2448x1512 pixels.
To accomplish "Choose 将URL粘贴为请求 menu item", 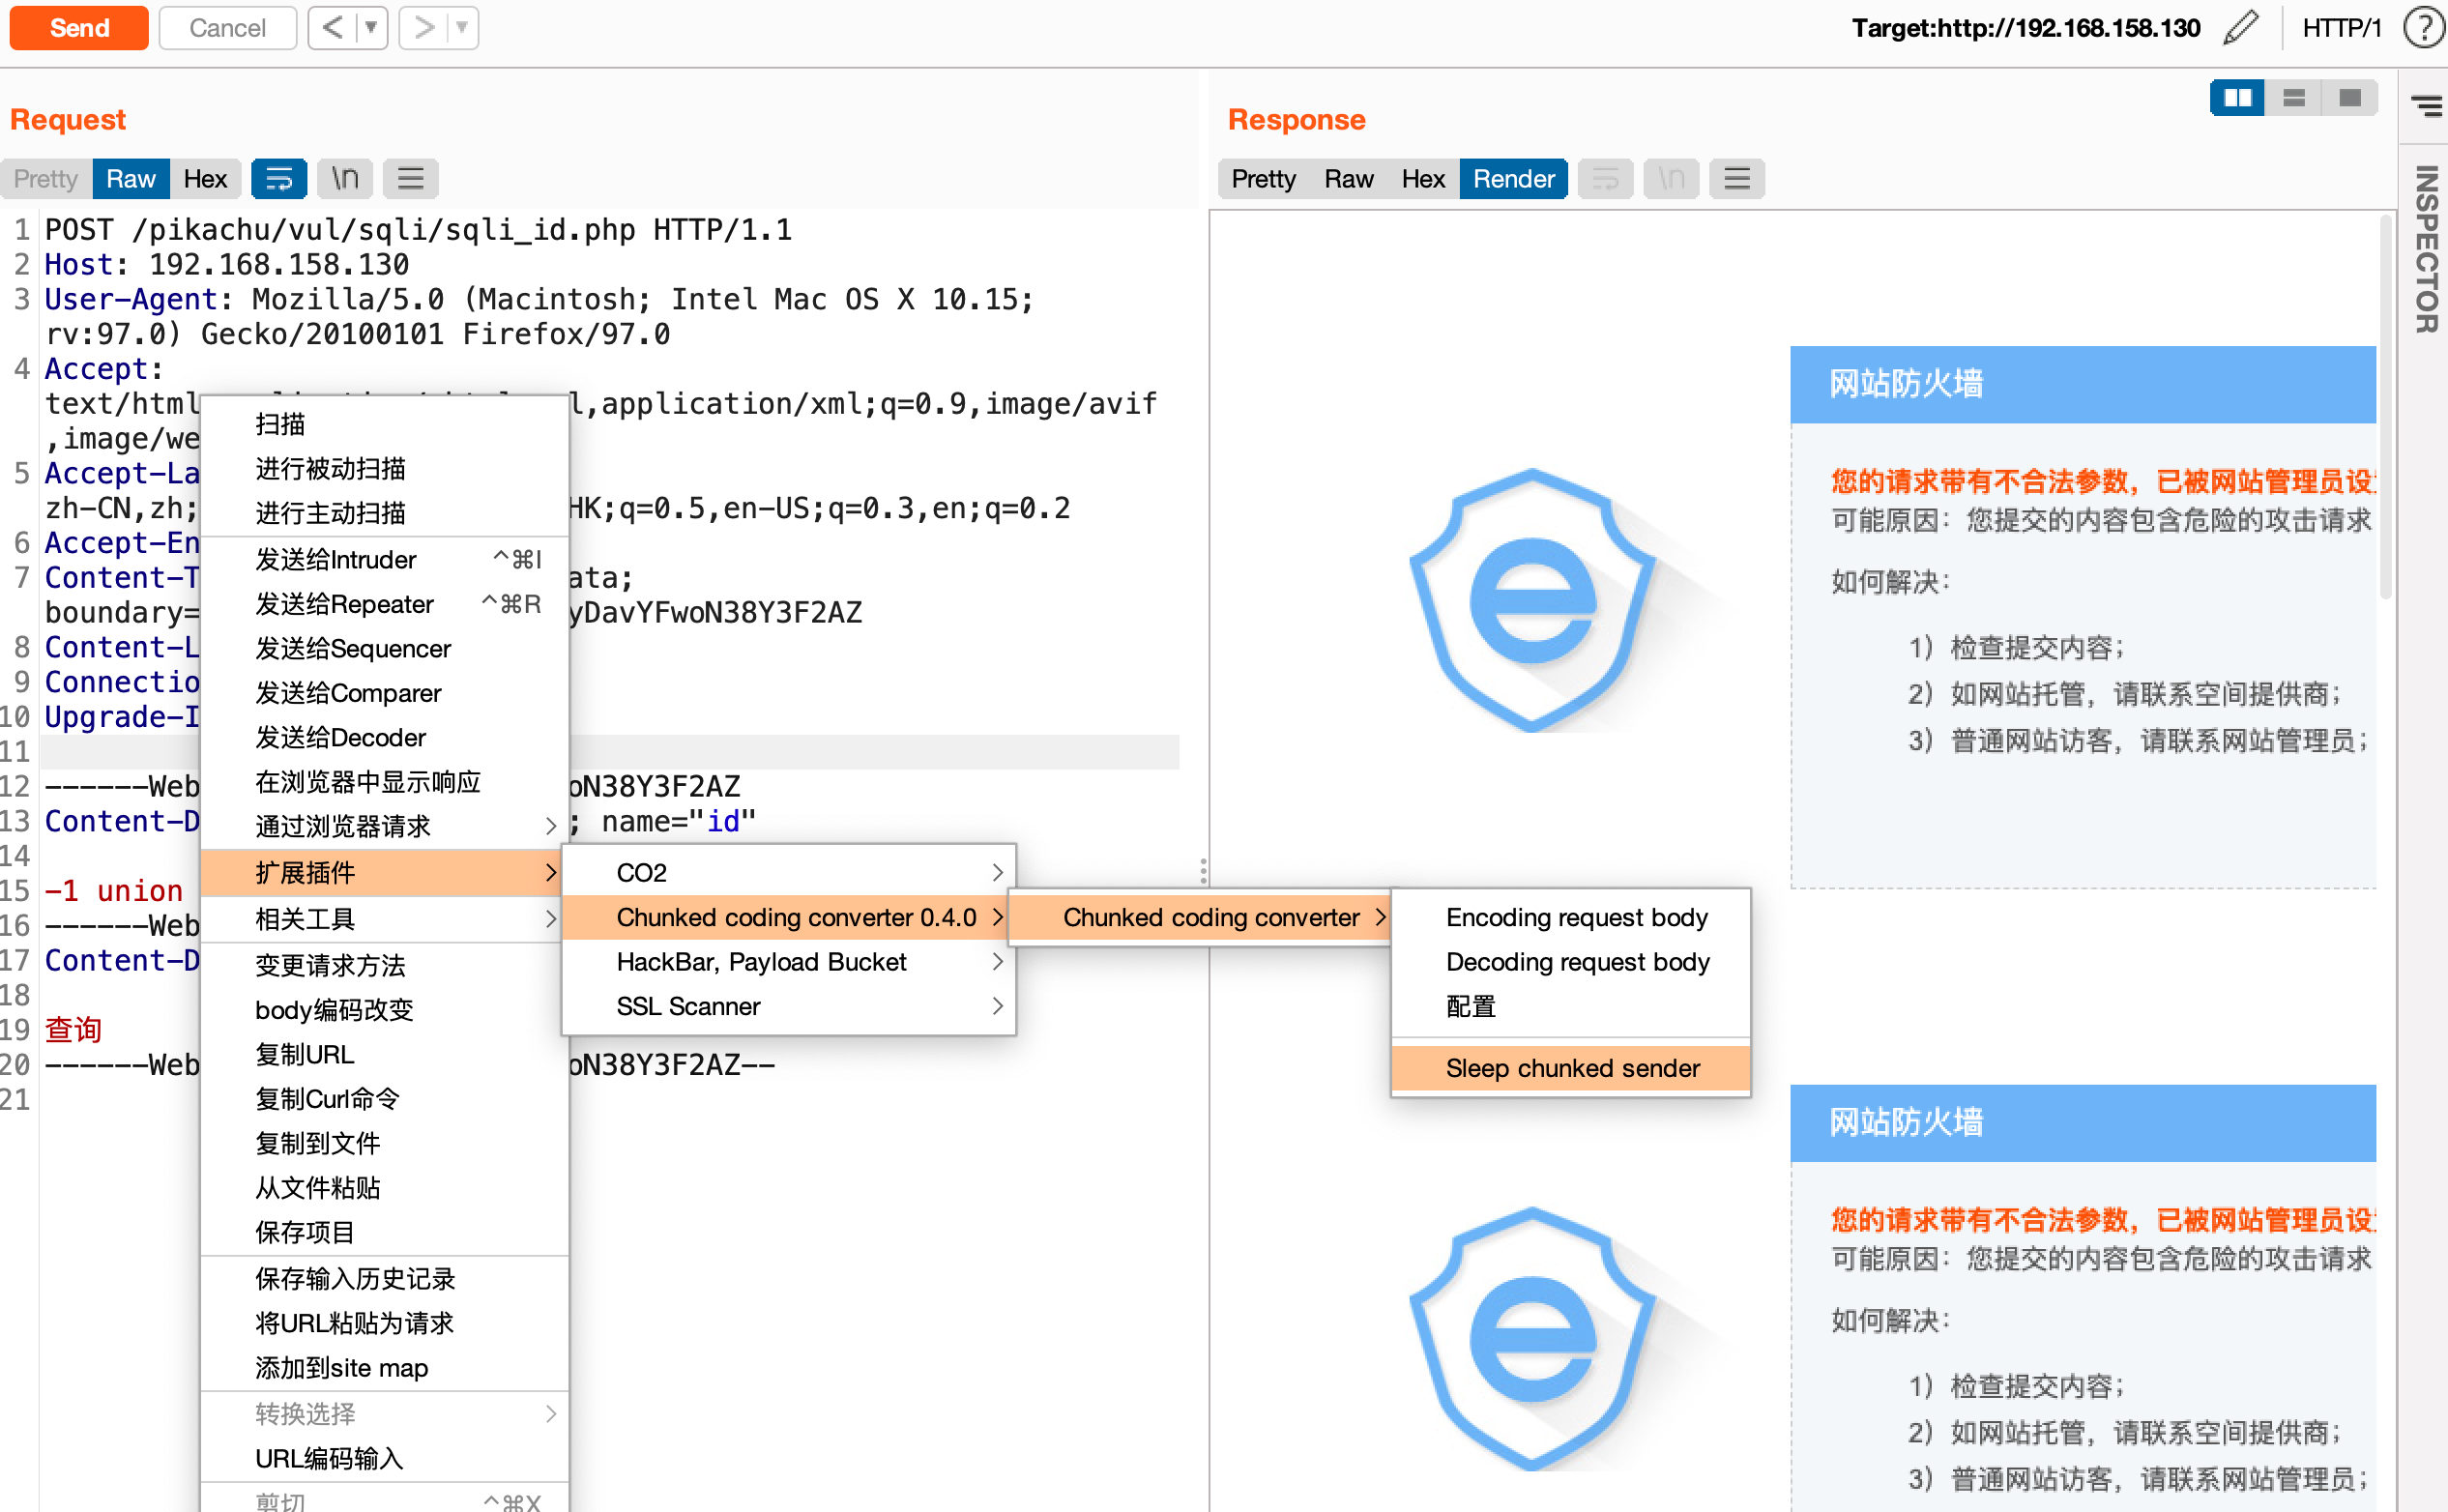I will click(x=385, y=1324).
